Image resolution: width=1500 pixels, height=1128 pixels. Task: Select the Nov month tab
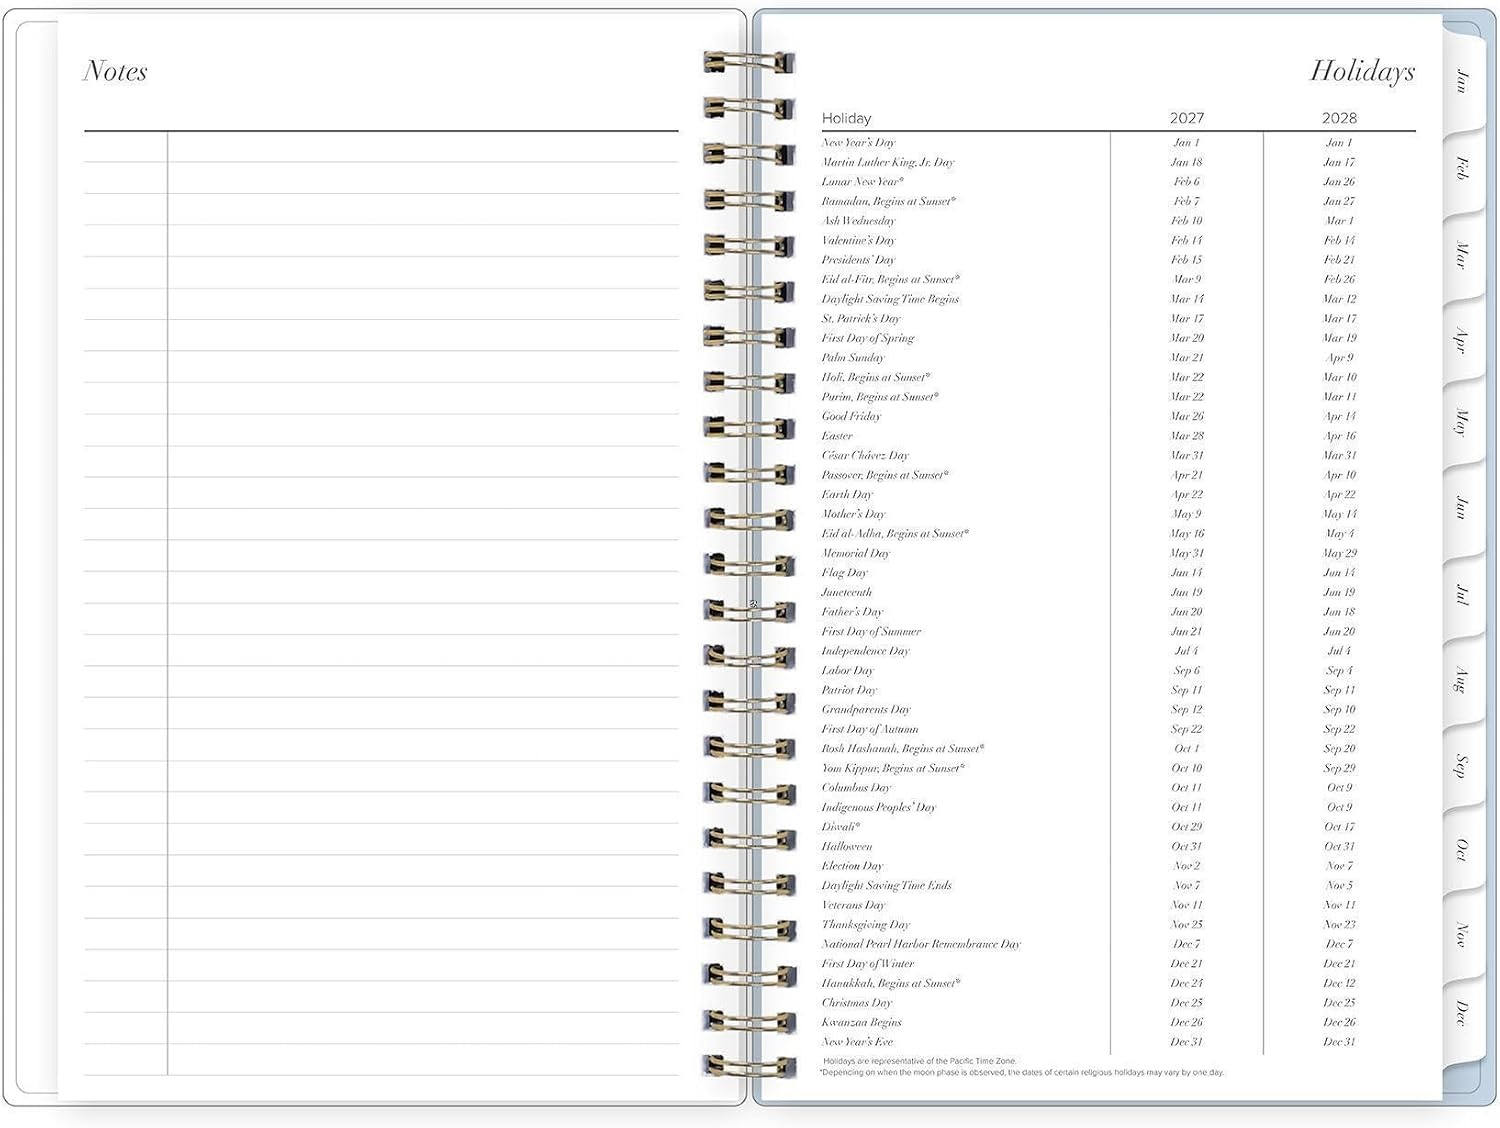1462,934
